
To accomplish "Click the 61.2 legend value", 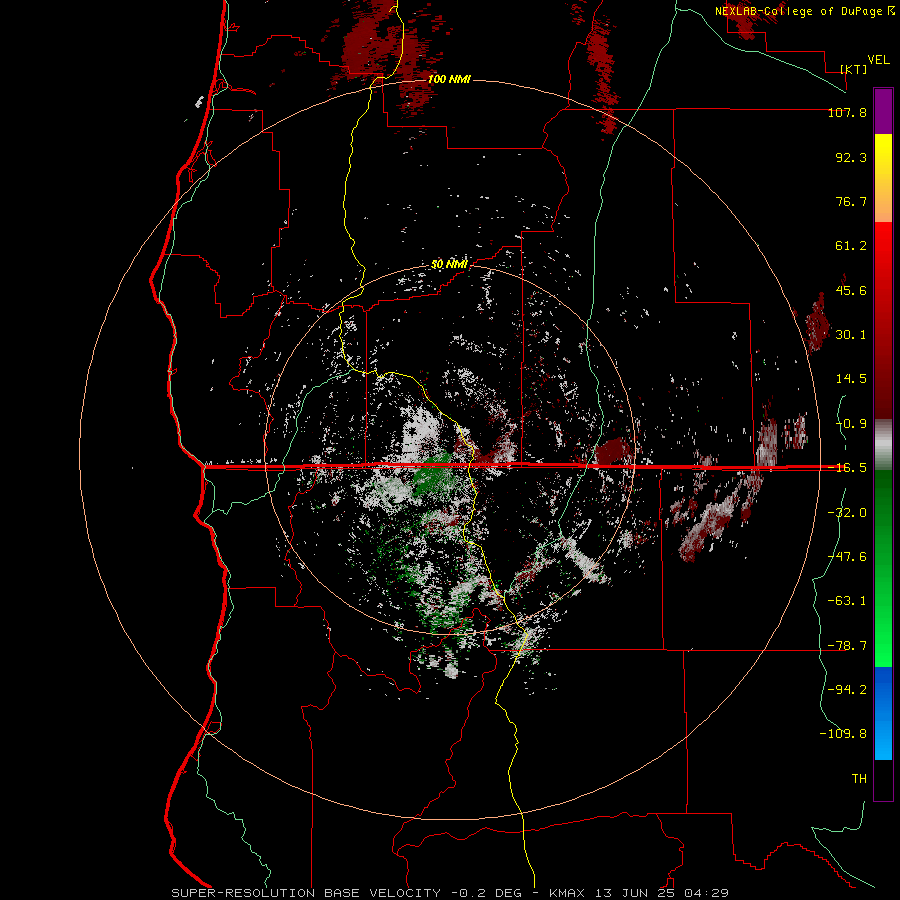I will coord(851,246).
